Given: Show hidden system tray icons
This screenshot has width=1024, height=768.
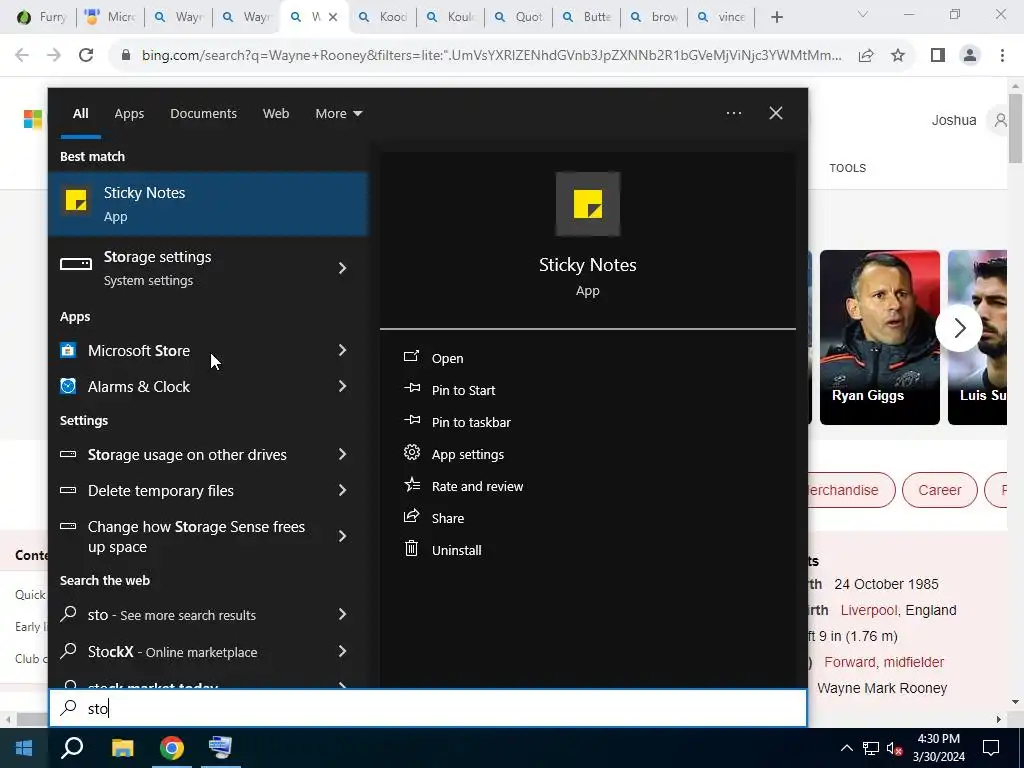Looking at the screenshot, I should point(846,748).
